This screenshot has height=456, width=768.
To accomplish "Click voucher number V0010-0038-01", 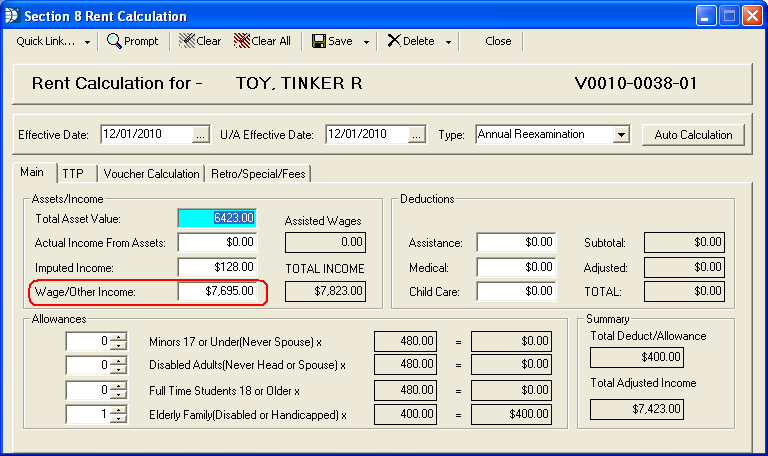I will point(636,83).
